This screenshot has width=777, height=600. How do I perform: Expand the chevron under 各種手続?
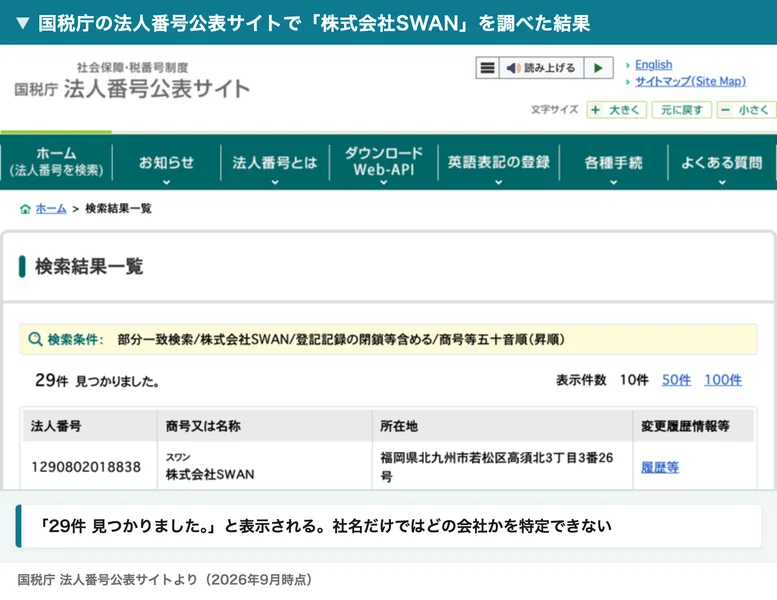point(613,182)
